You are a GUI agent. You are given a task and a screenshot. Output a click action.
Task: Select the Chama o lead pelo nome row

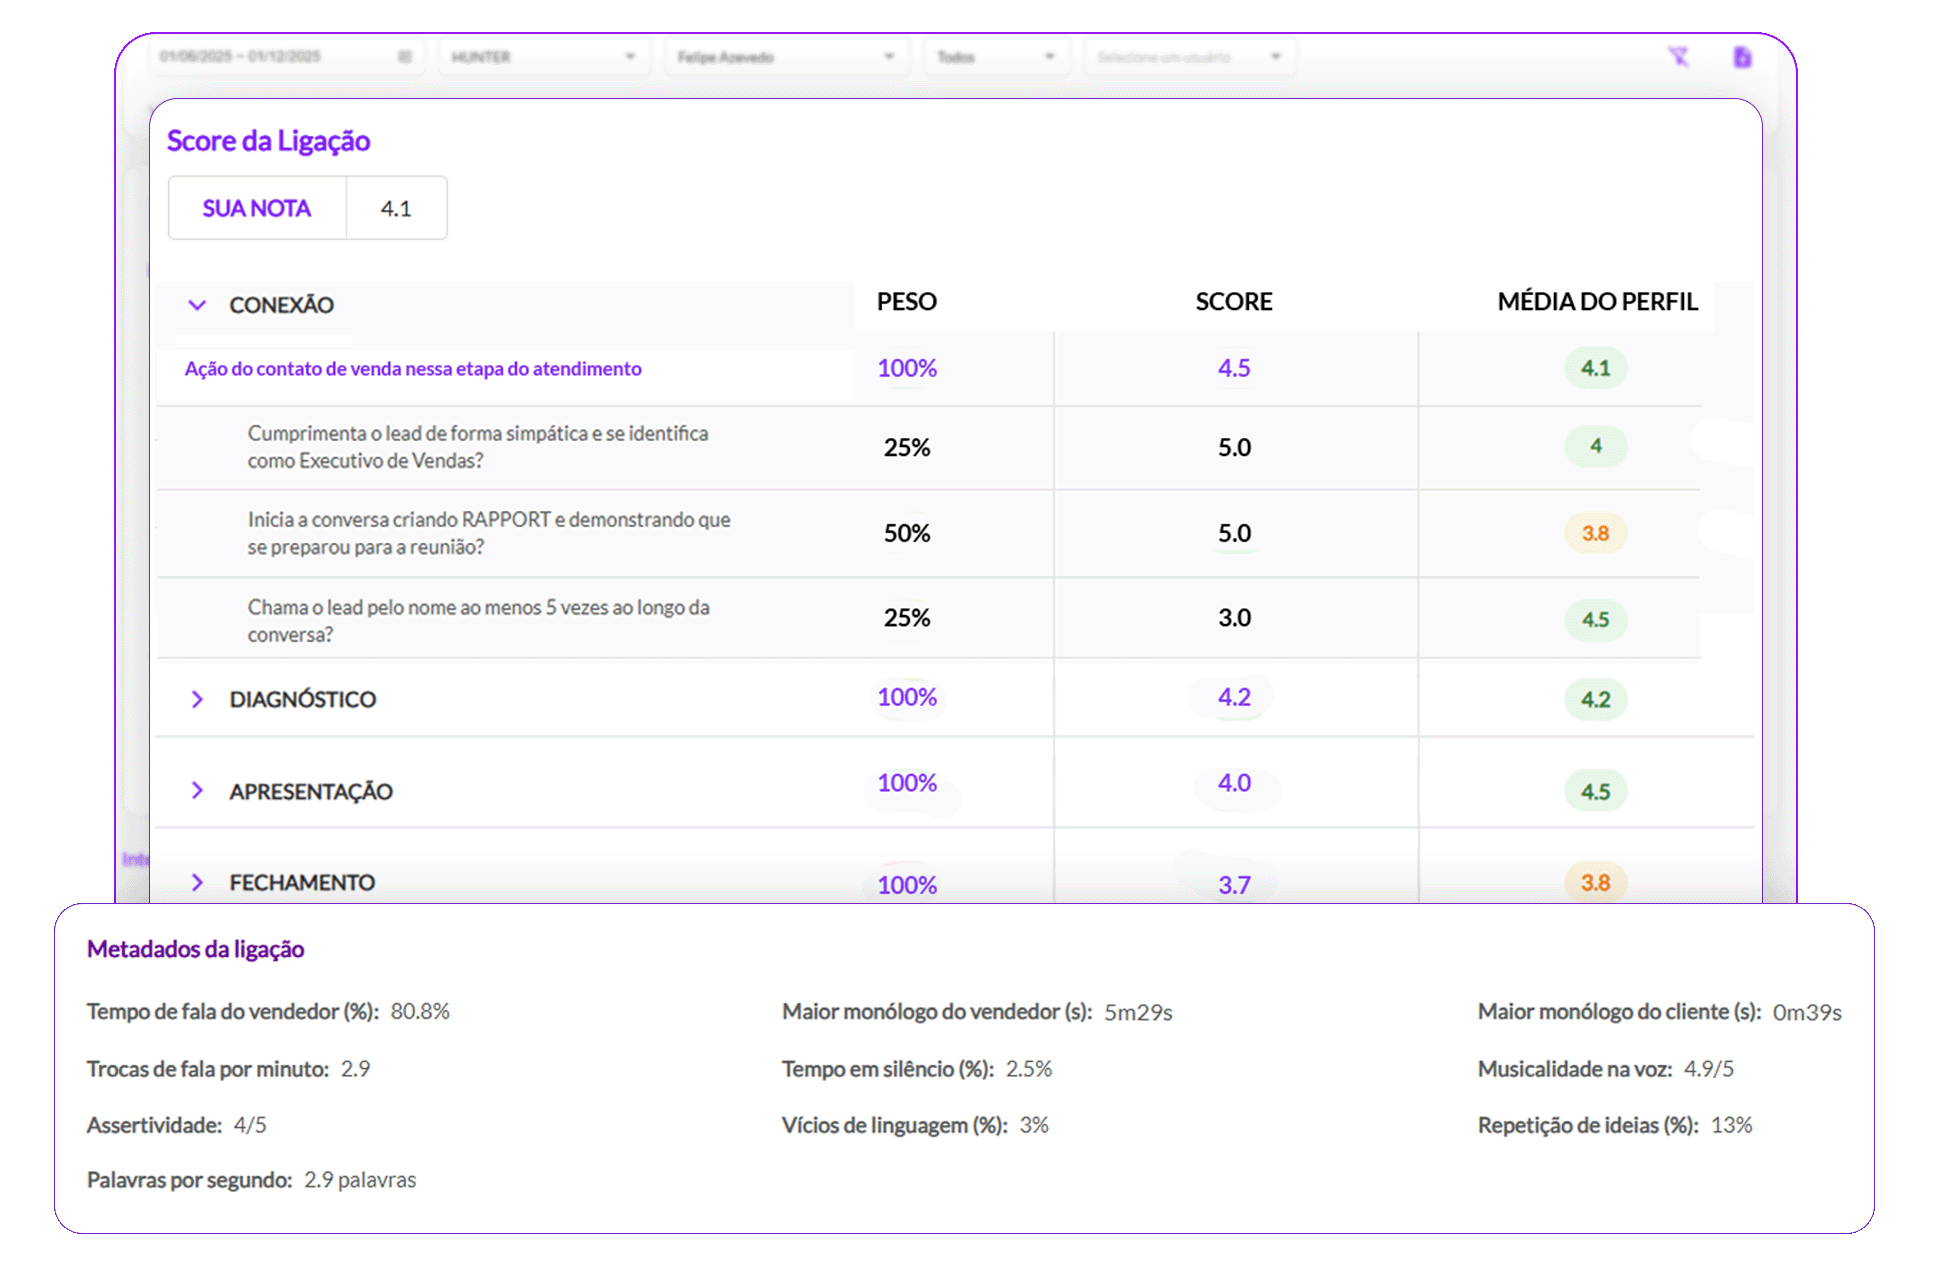coord(478,620)
